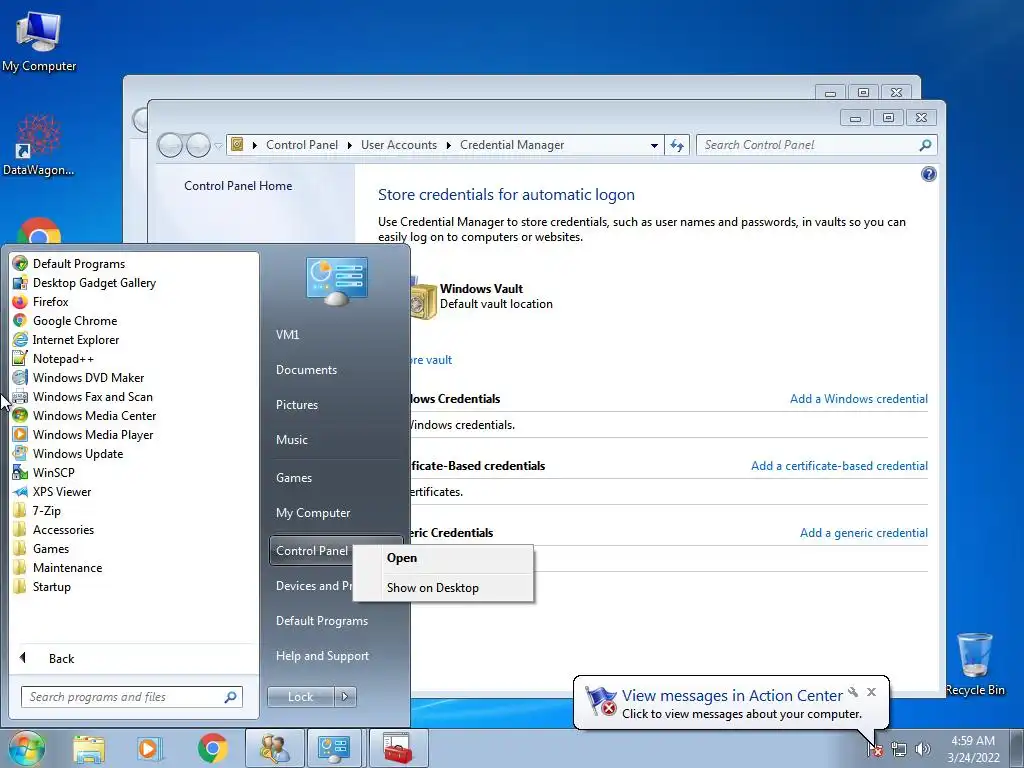
Task: Open Pictures from the Start menu
Action: pos(296,405)
